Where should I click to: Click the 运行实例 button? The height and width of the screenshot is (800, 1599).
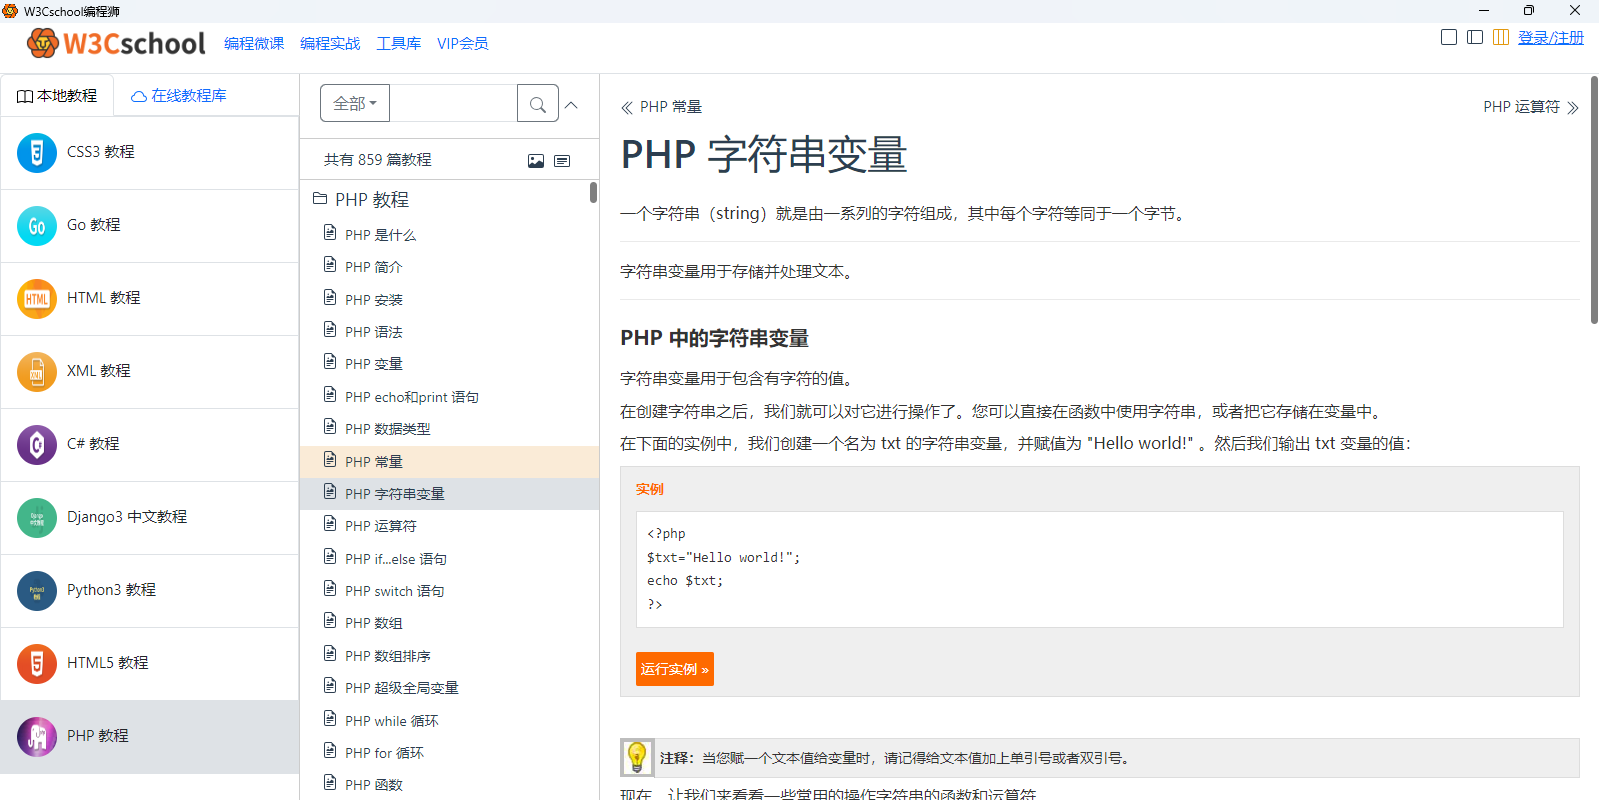[674, 669]
